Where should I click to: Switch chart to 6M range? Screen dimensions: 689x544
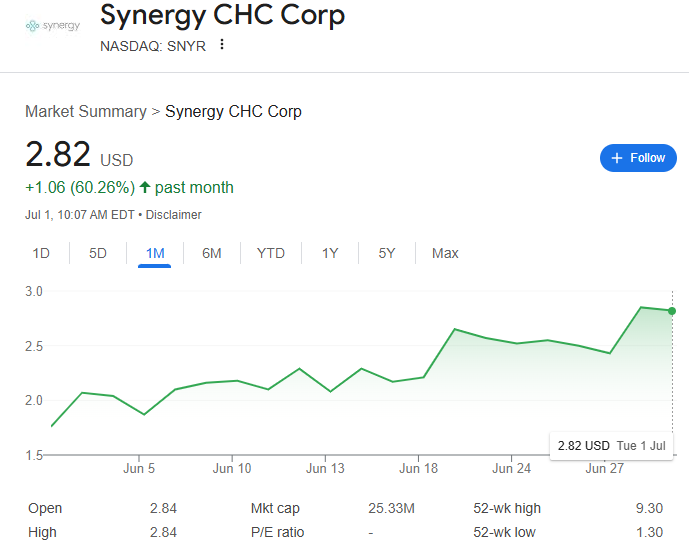[x=212, y=253]
